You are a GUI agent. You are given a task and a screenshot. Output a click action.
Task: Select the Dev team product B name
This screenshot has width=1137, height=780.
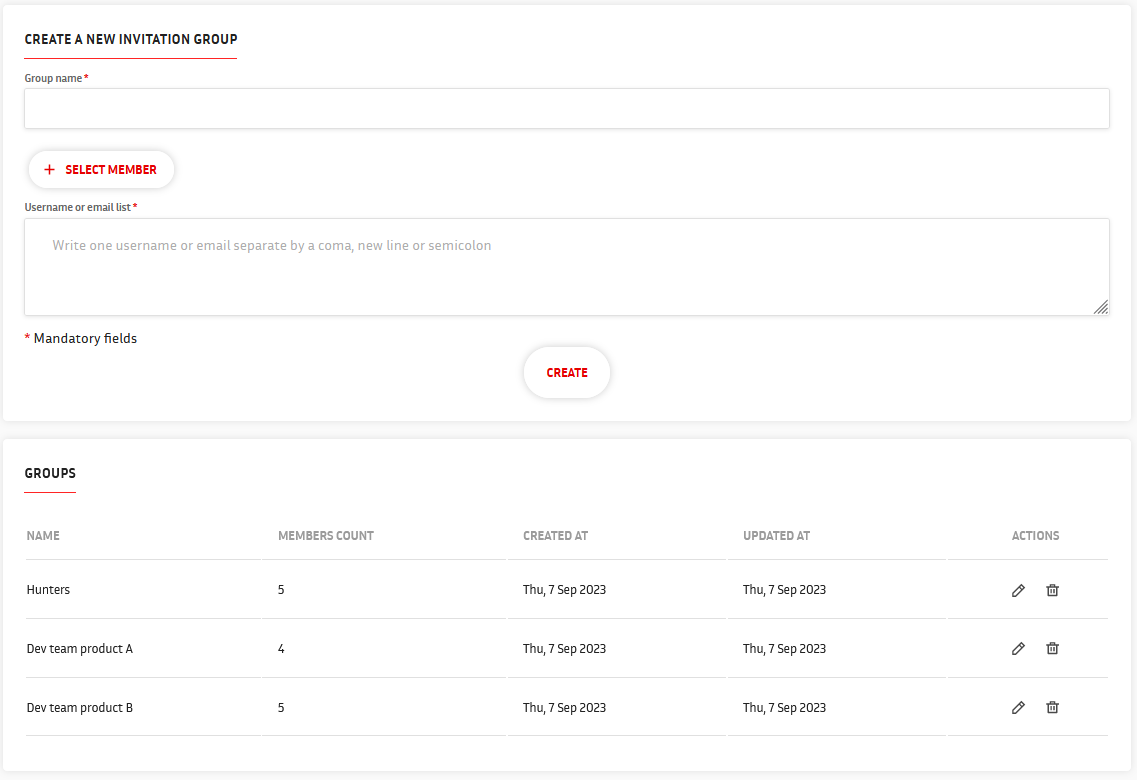(x=80, y=708)
